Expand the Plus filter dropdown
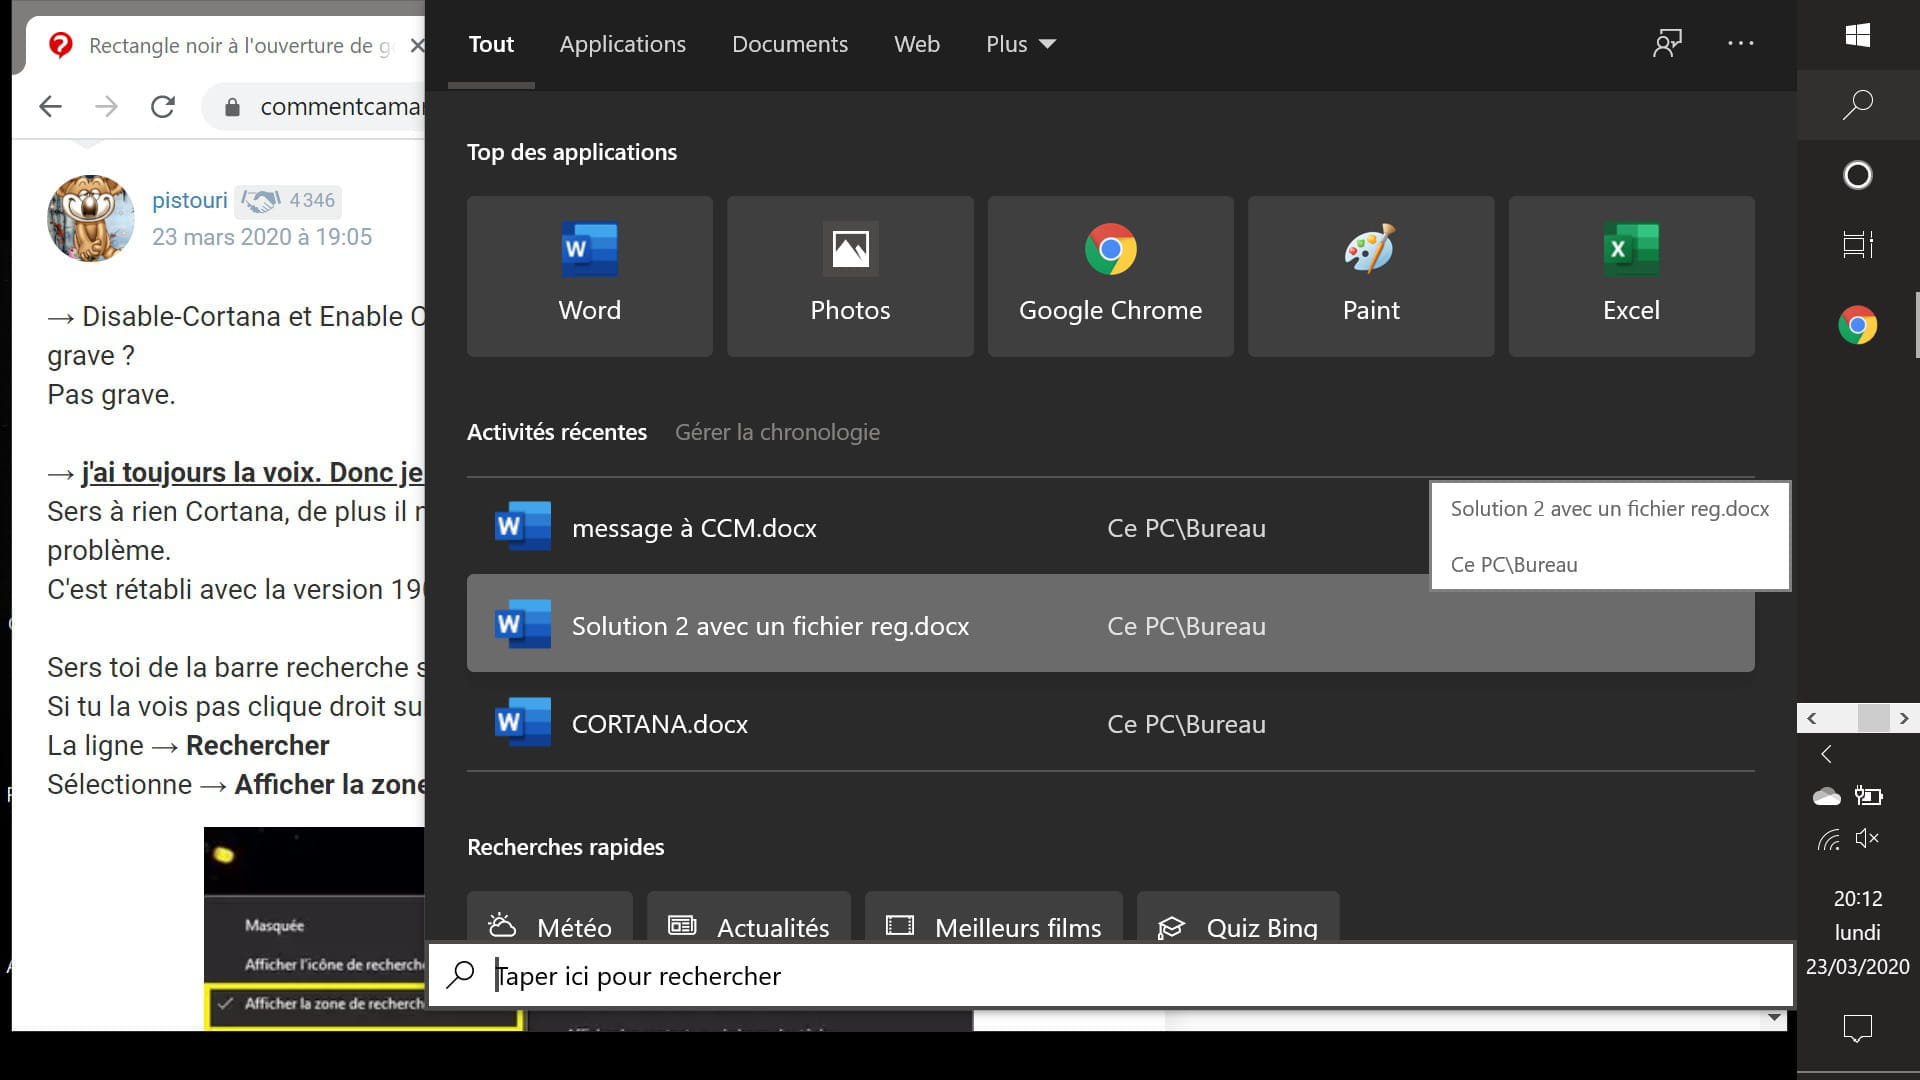1920x1080 pixels. tap(1020, 44)
